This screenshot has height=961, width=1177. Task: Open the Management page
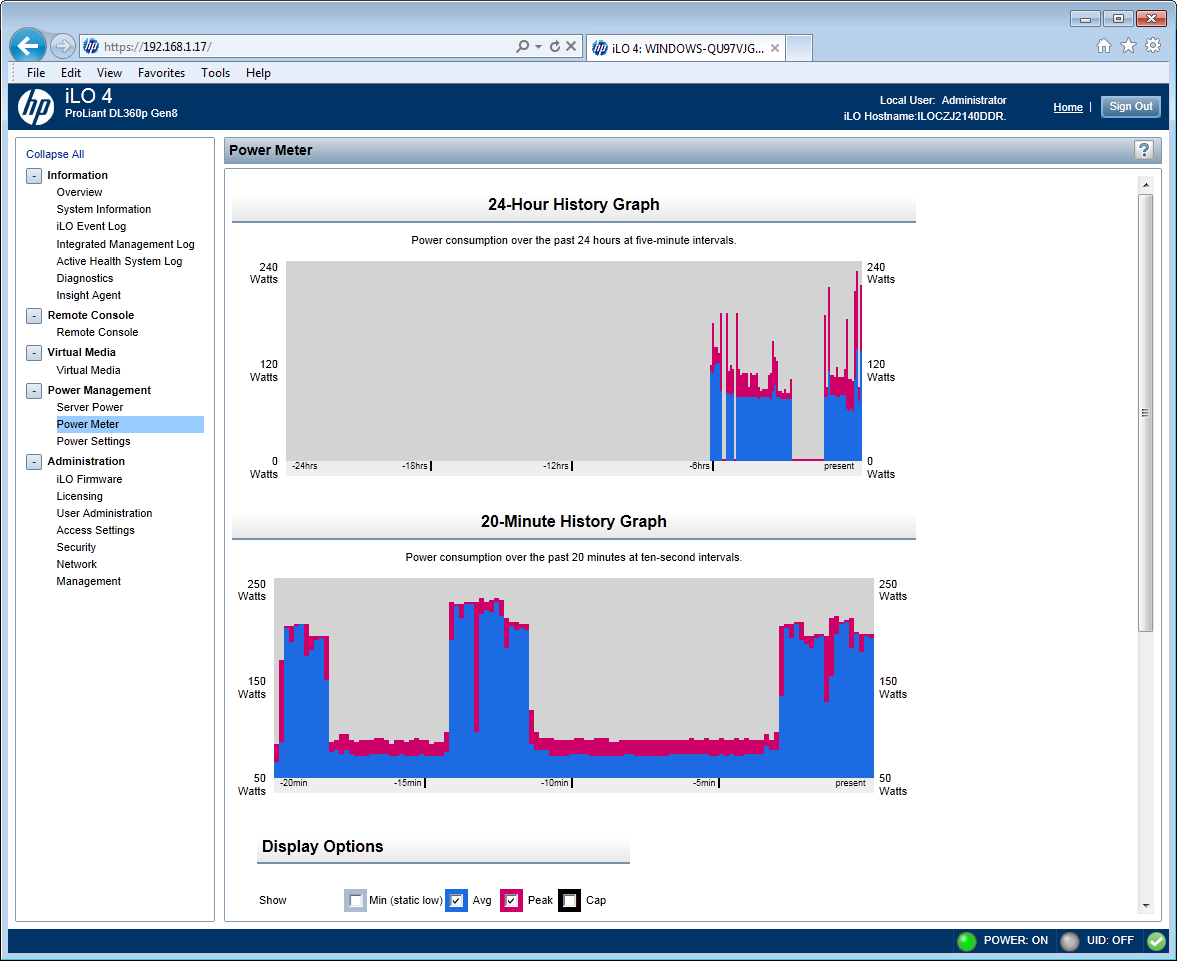tap(89, 582)
